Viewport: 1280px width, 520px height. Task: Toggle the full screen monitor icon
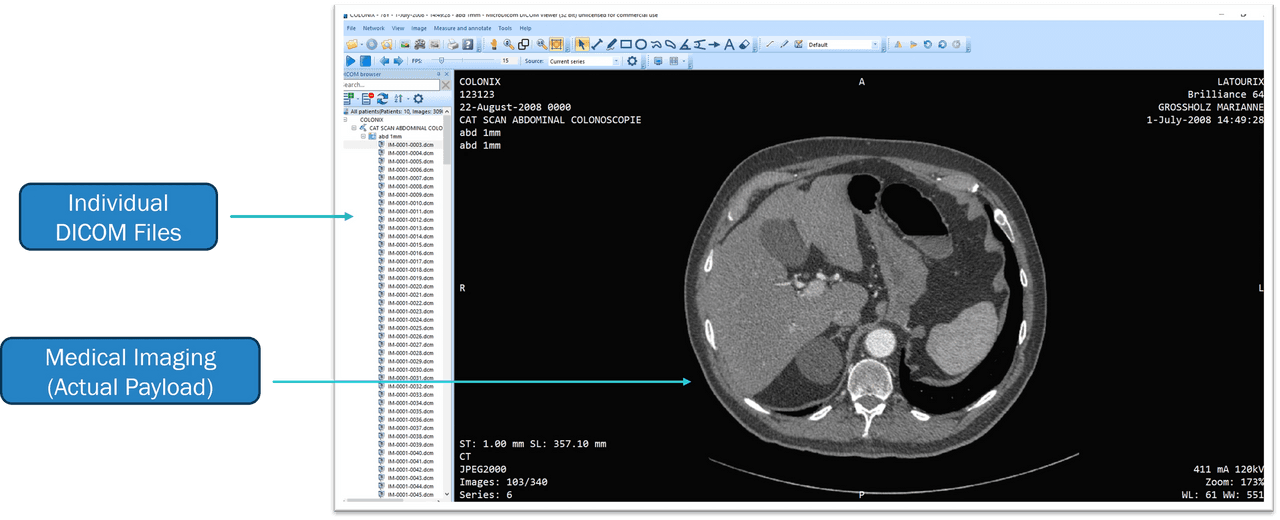[x=658, y=61]
